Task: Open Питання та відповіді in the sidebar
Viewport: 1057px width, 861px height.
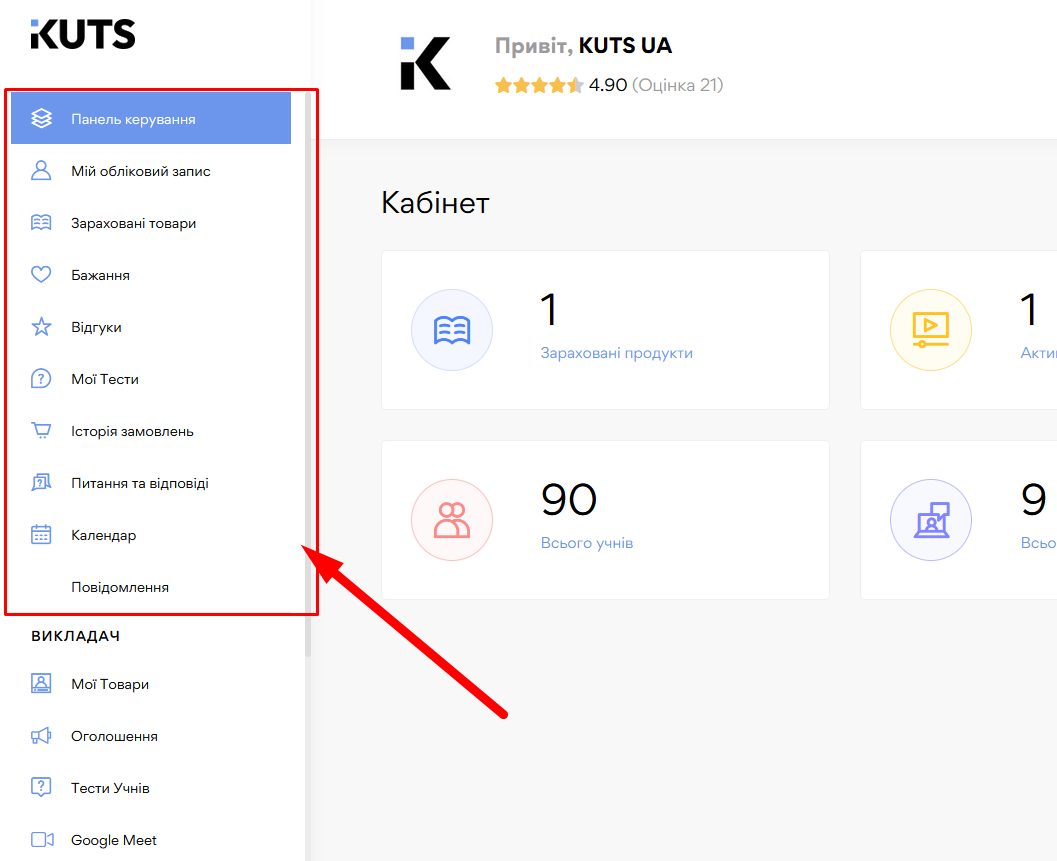Action: tap(140, 483)
